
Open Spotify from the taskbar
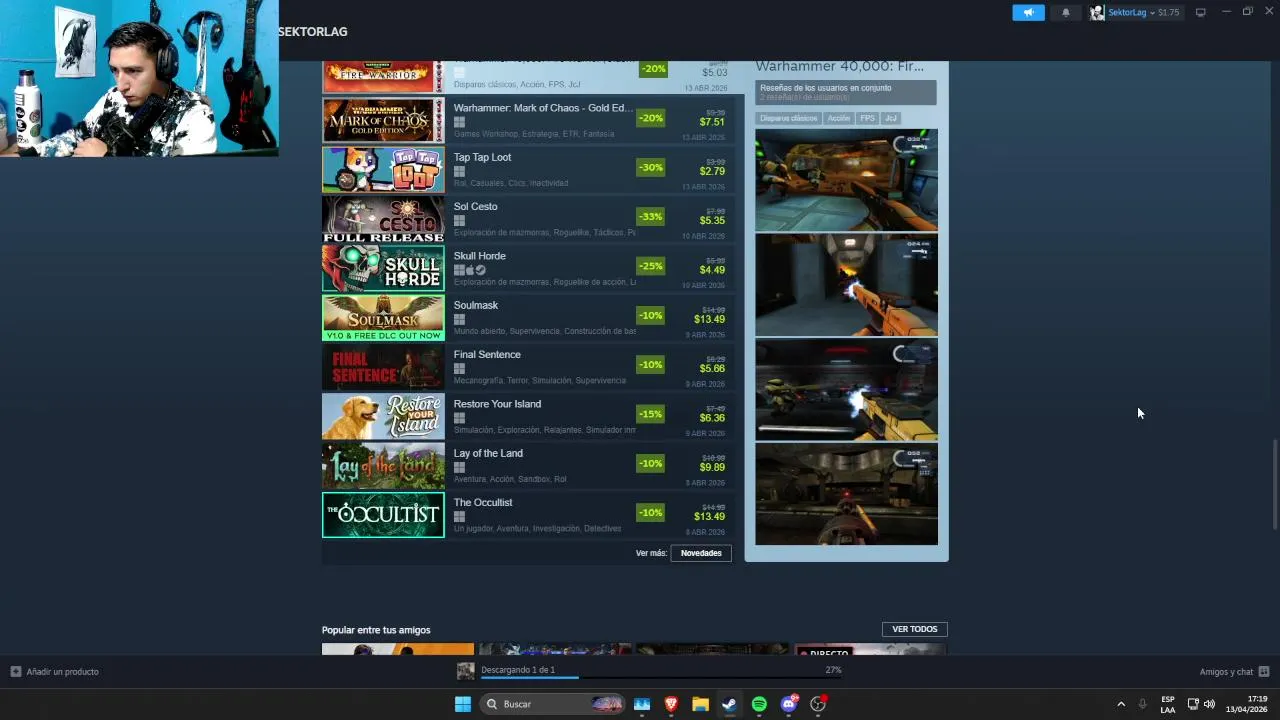point(759,704)
